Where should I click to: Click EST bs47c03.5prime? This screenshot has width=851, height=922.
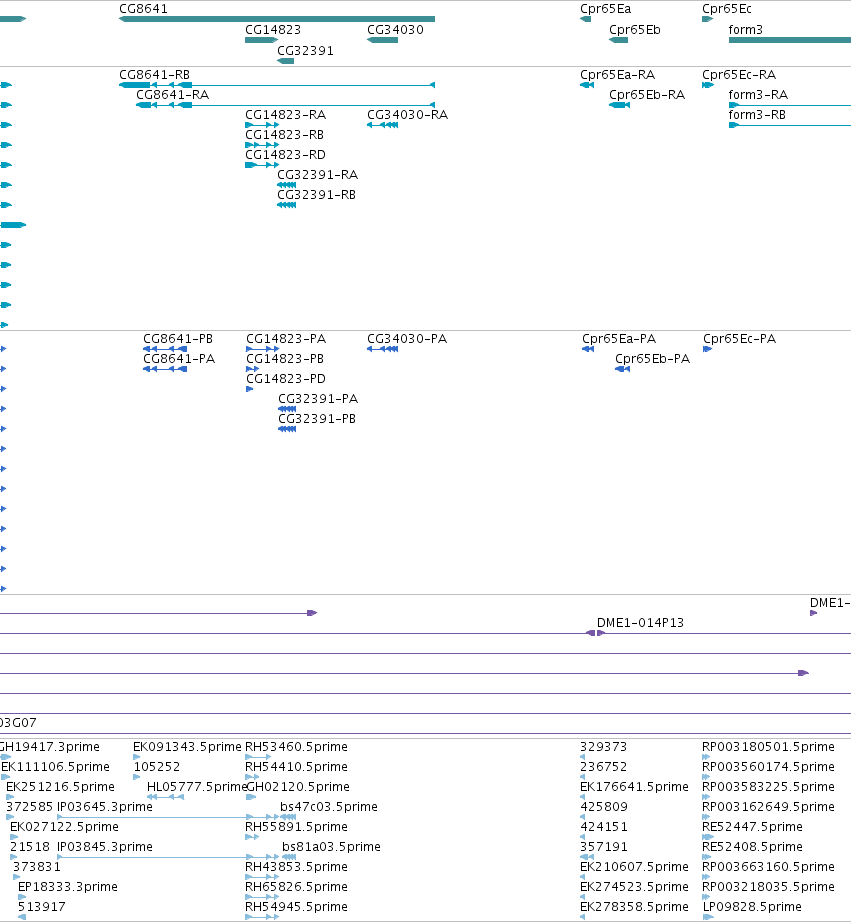(288, 817)
